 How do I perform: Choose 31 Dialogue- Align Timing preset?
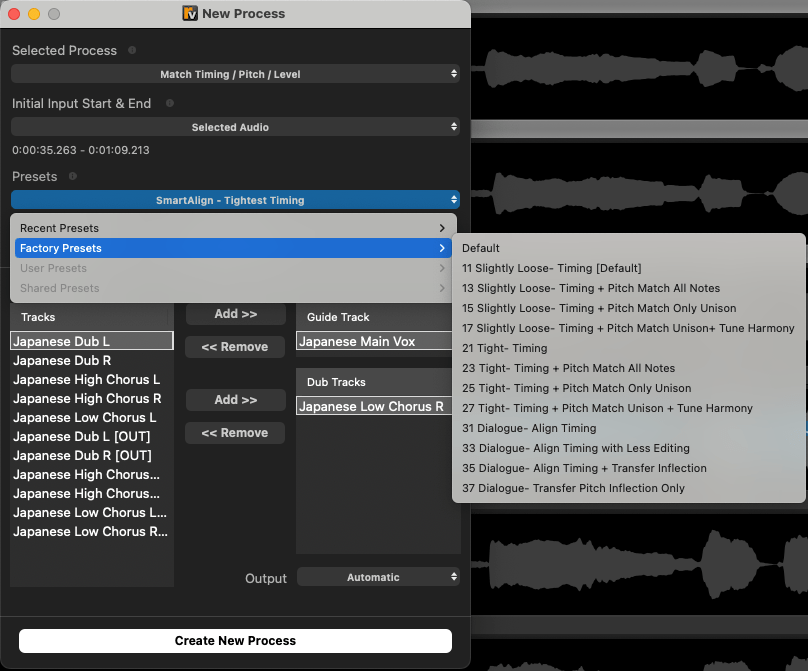pos(529,428)
